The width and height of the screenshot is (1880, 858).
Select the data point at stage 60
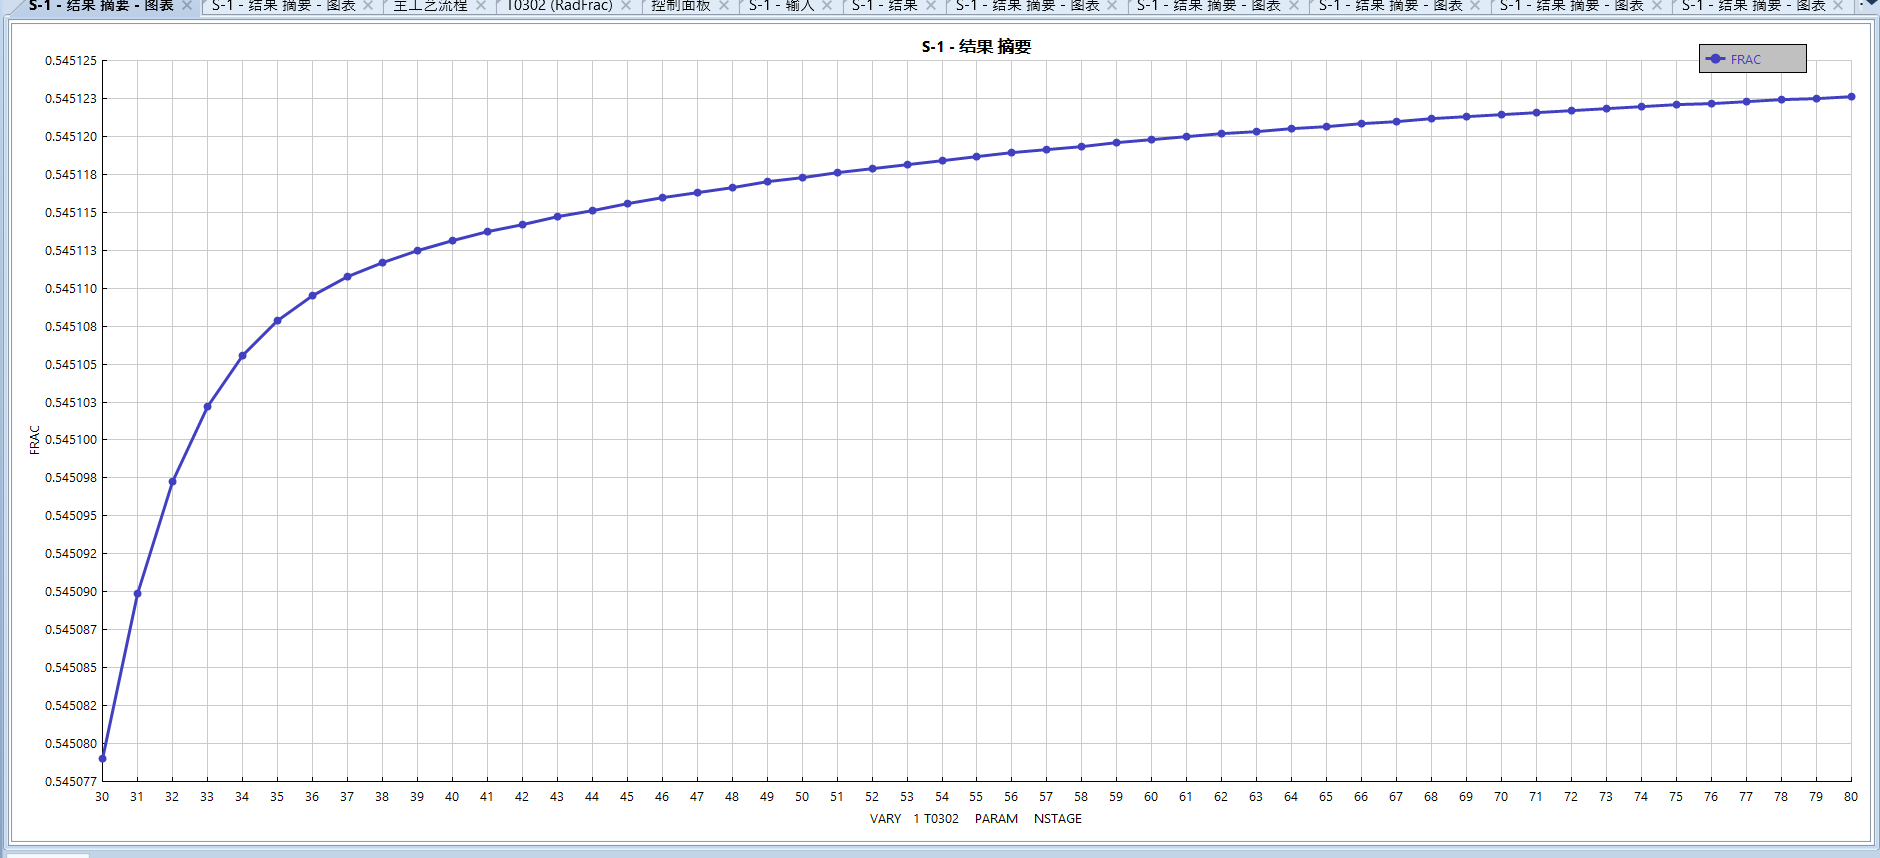[1151, 140]
